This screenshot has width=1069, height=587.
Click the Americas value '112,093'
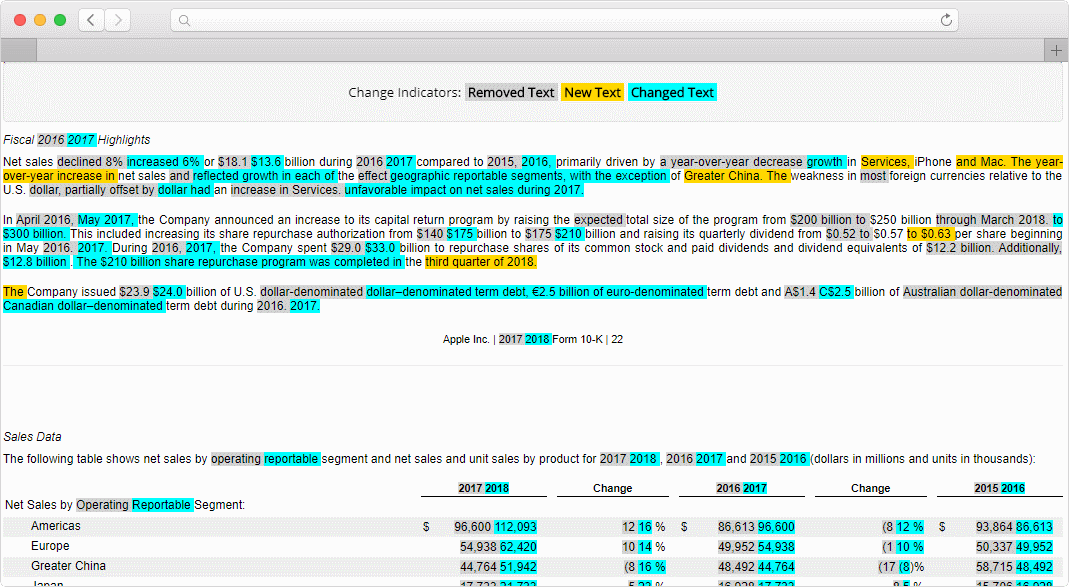tap(515, 527)
